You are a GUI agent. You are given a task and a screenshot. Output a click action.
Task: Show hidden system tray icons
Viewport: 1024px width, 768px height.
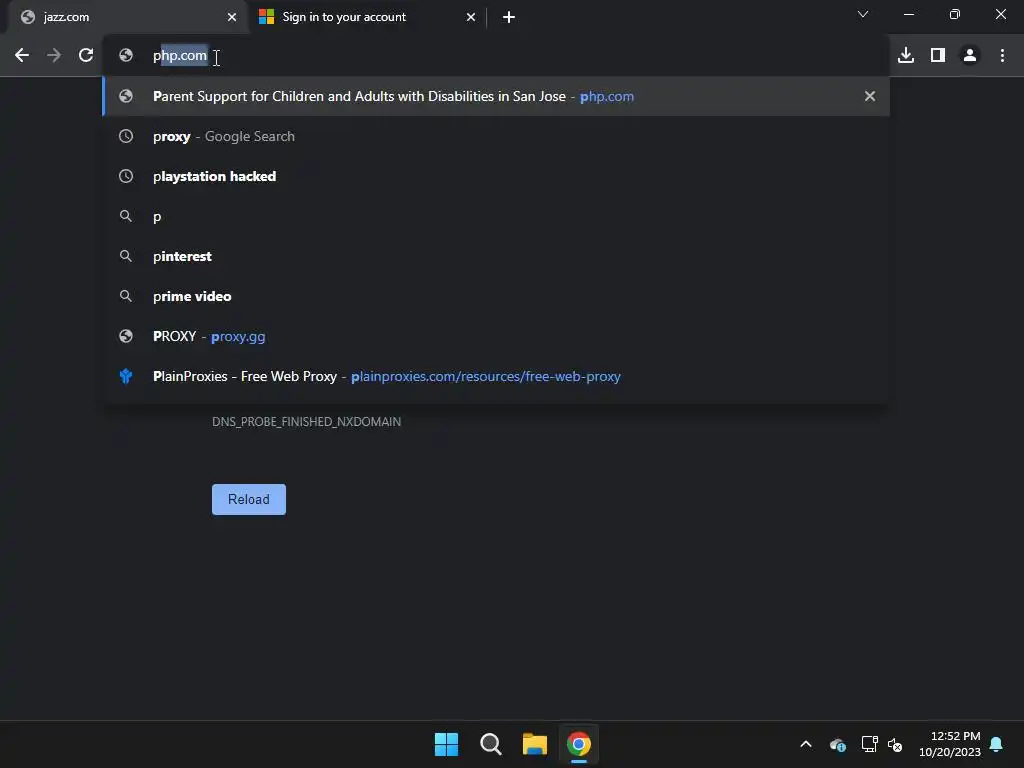tap(806, 744)
